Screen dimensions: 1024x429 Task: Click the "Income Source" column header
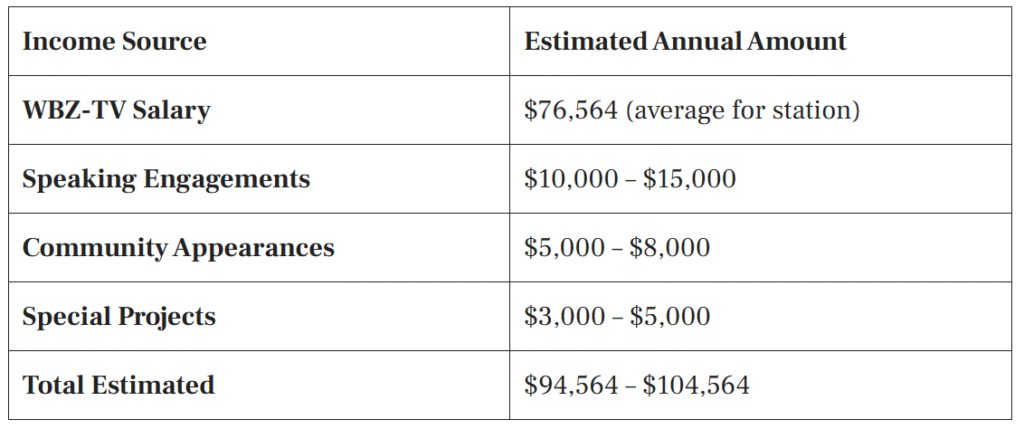pos(114,42)
